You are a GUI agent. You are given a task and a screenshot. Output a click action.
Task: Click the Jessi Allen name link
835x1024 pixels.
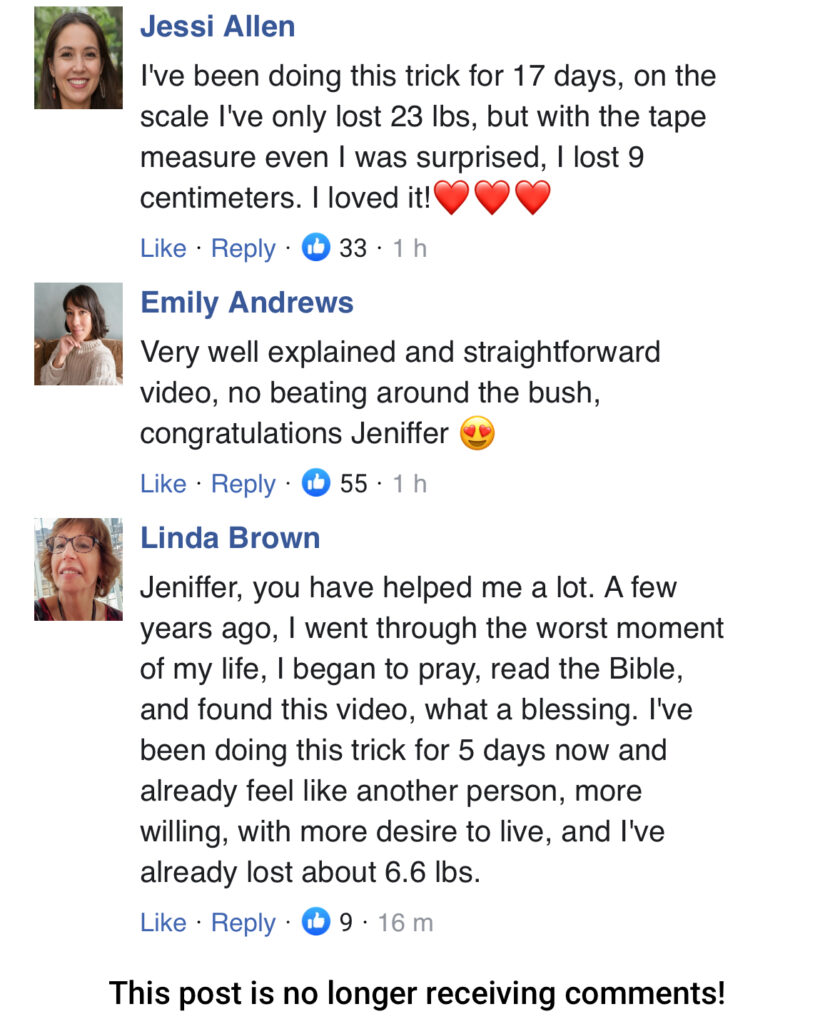[217, 26]
